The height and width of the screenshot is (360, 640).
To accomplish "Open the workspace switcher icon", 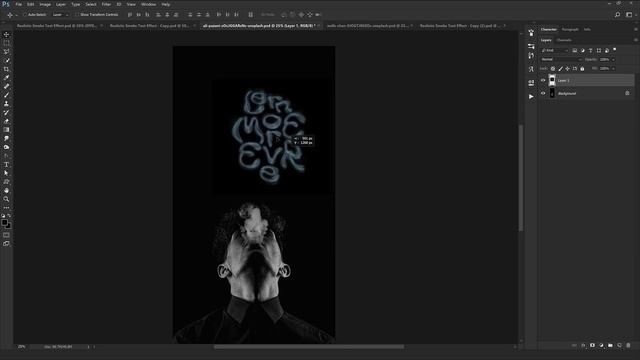I will point(629,15).
